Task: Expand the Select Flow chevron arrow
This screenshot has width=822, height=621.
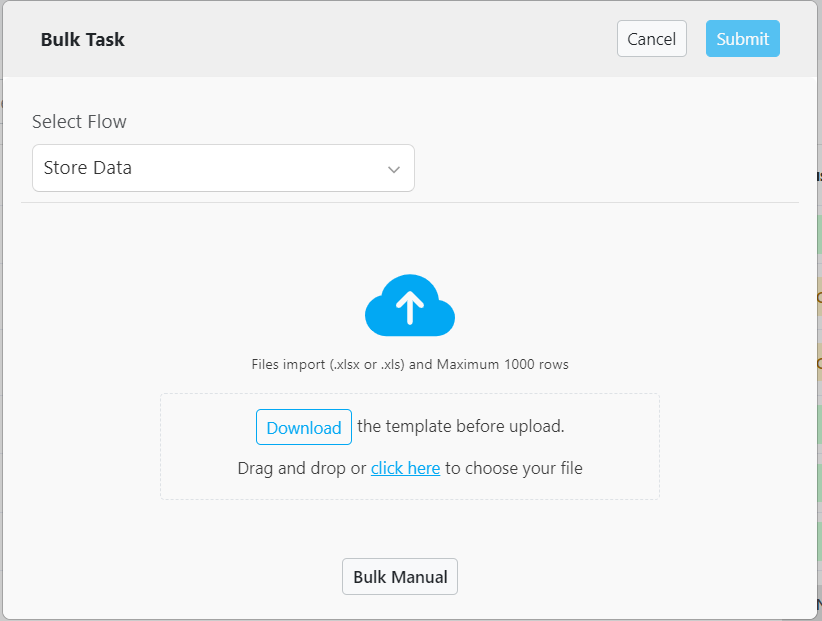Action: 394,169
